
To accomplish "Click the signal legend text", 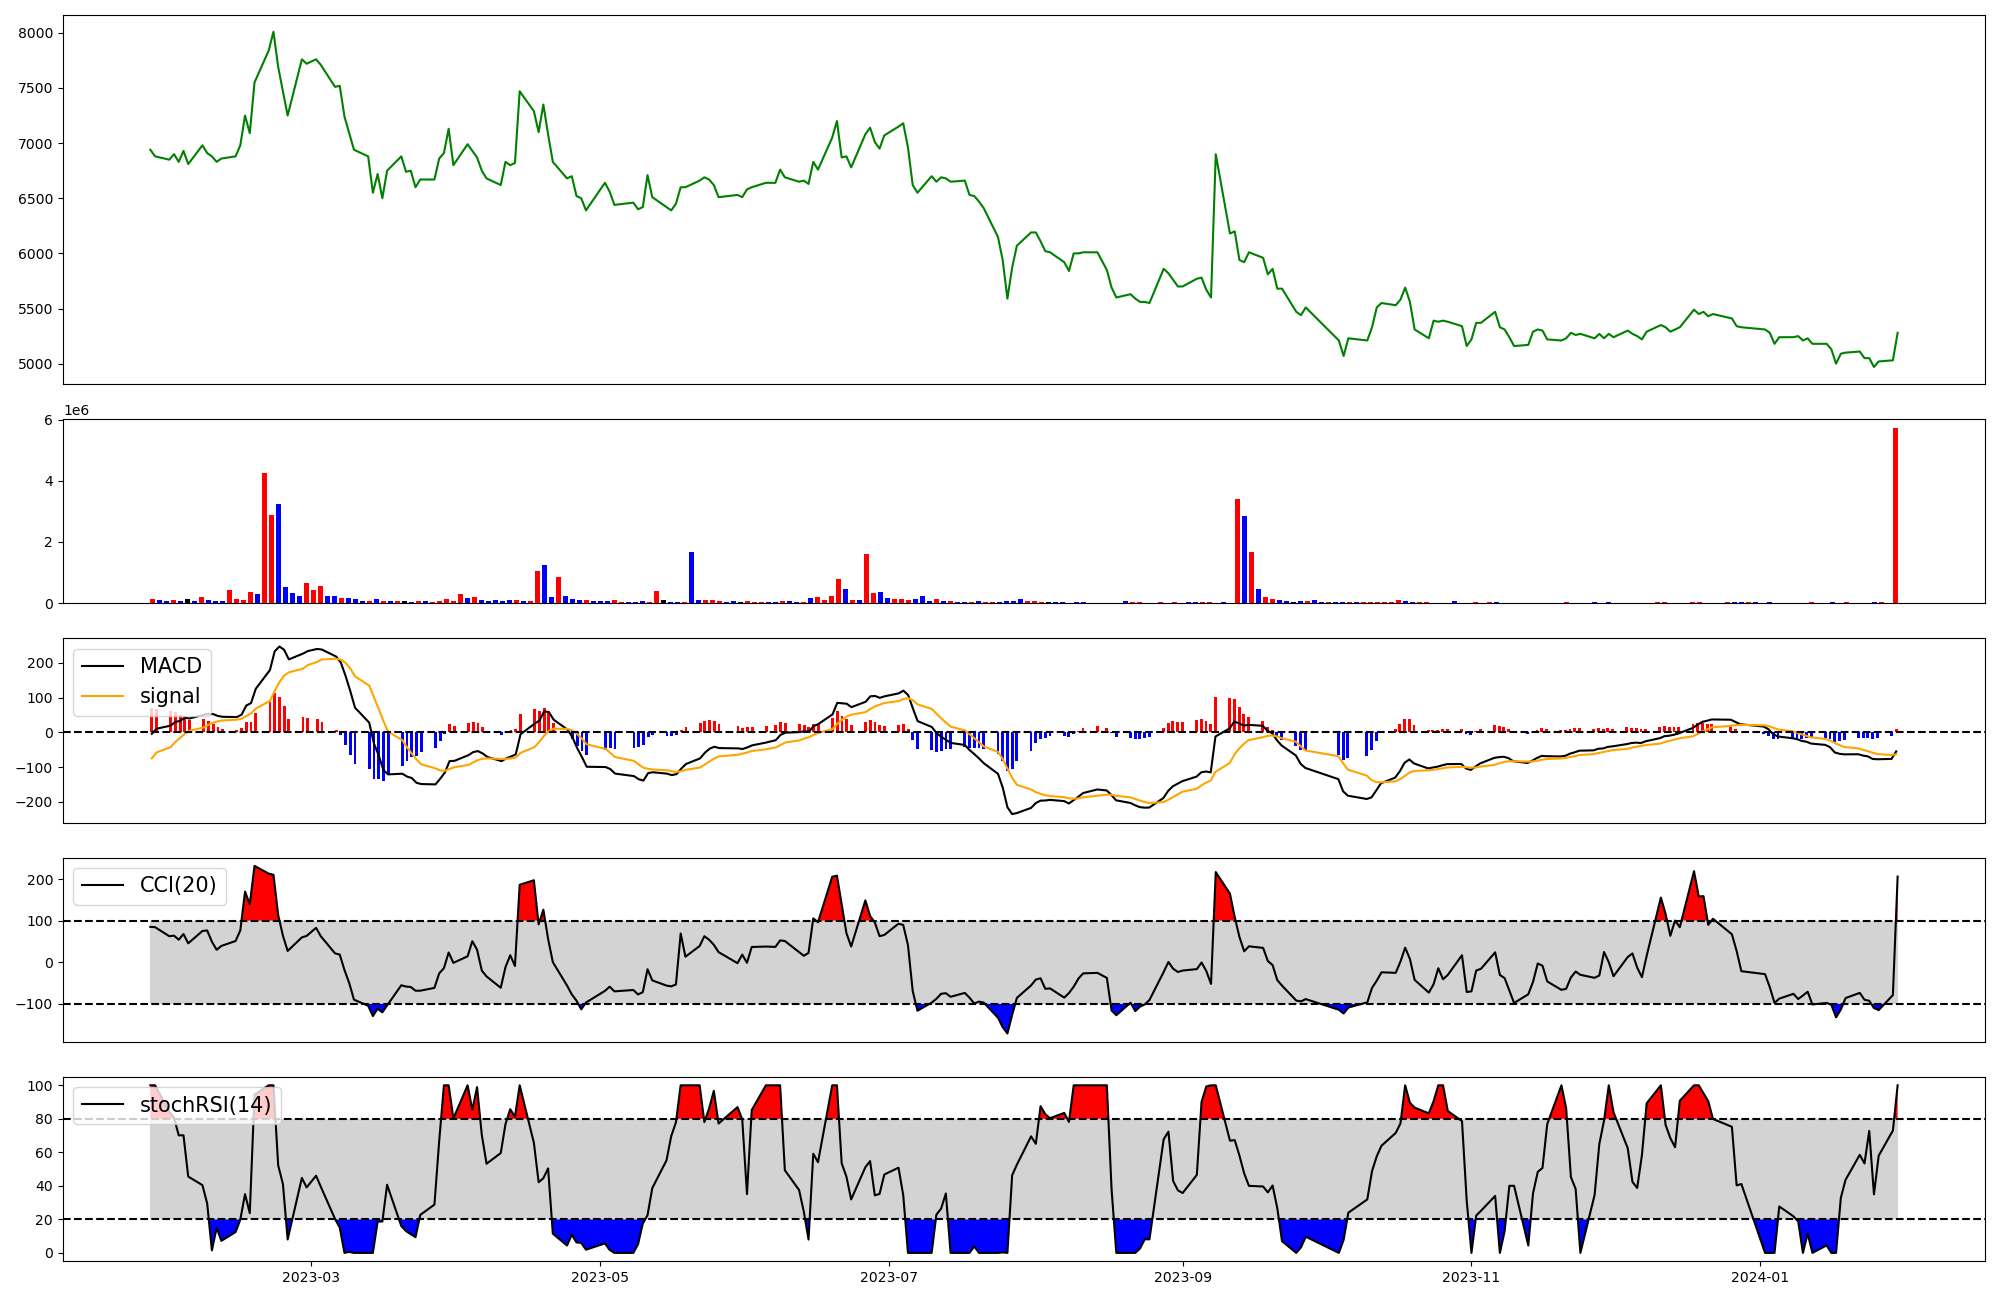I will click(x=169, y=696).
